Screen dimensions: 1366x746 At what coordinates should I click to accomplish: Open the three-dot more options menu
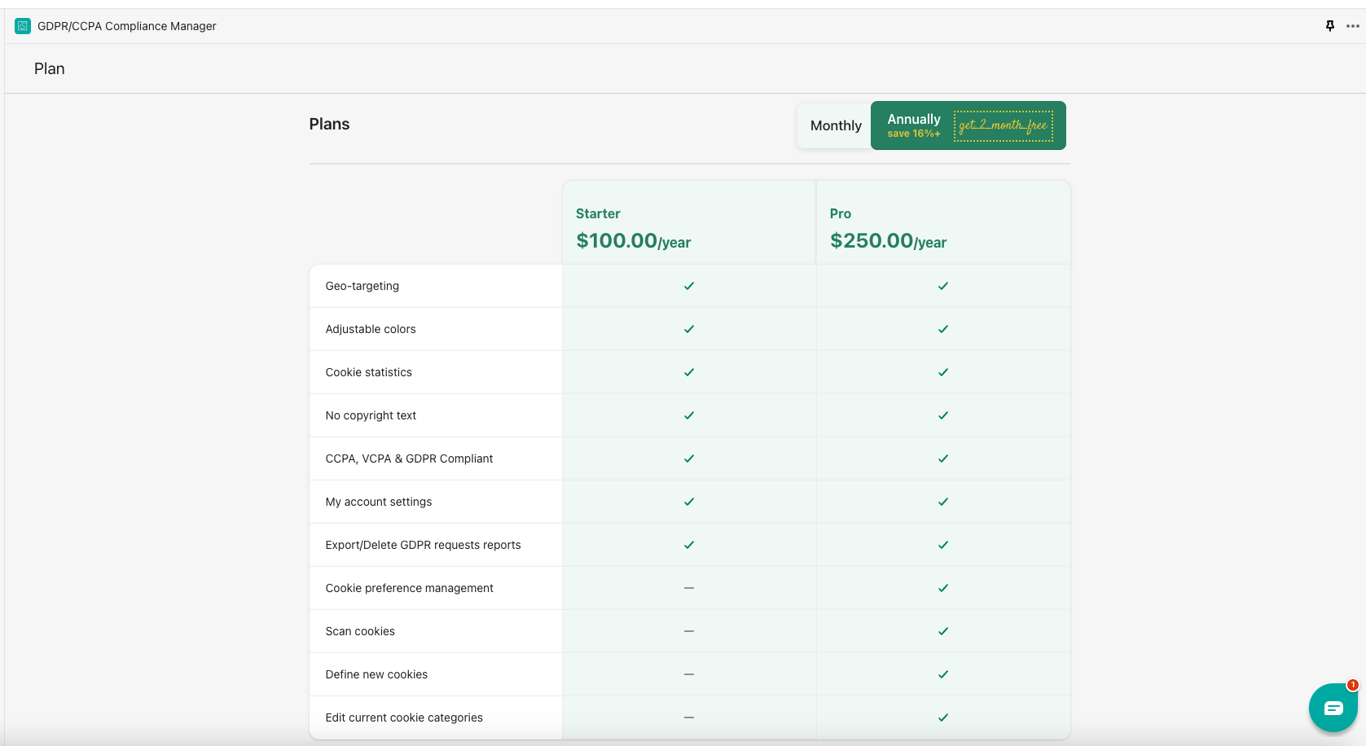[x=1352, y=26]
